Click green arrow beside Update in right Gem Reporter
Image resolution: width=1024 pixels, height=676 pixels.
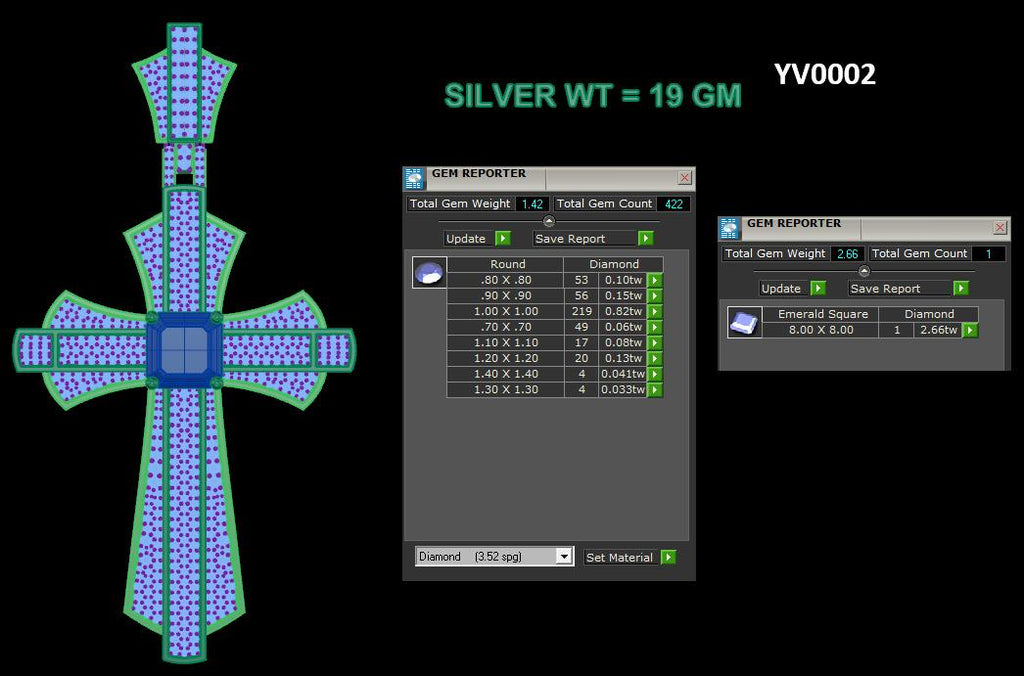[x=818, y=288]
